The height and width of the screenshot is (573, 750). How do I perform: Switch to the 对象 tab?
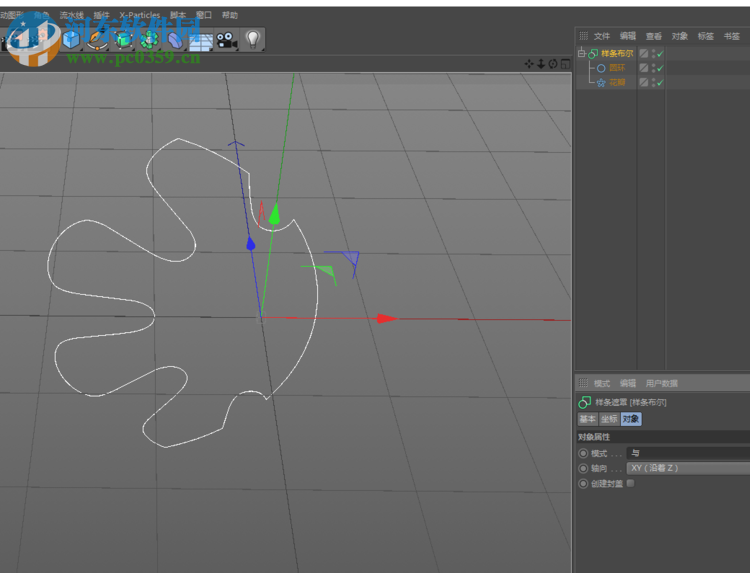tap(631, 419)
